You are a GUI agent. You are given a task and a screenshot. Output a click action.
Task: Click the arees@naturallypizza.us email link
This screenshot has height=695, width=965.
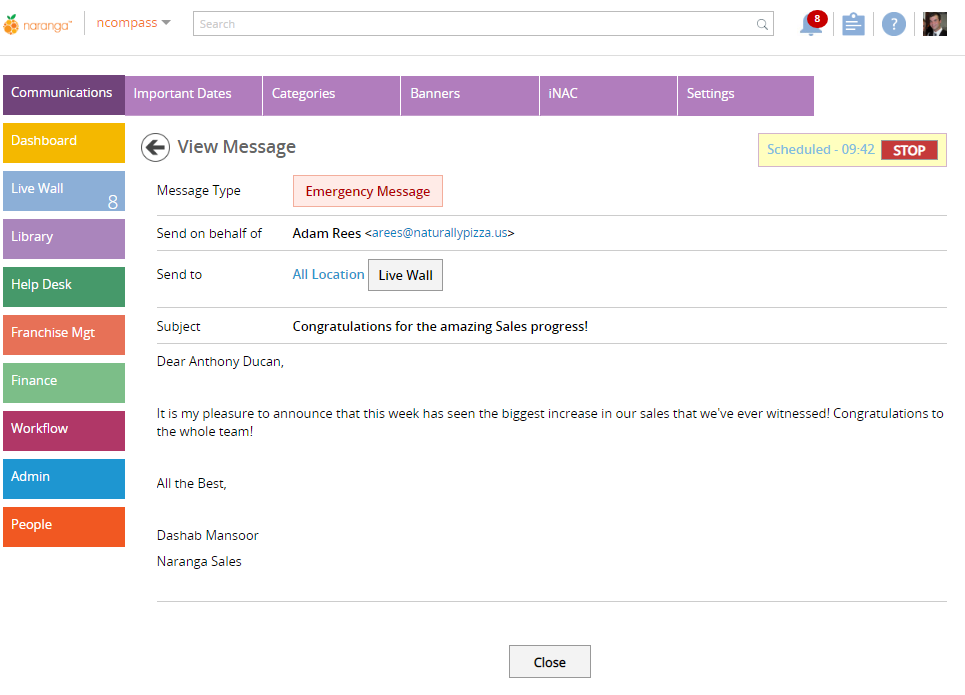pos(439,233)
